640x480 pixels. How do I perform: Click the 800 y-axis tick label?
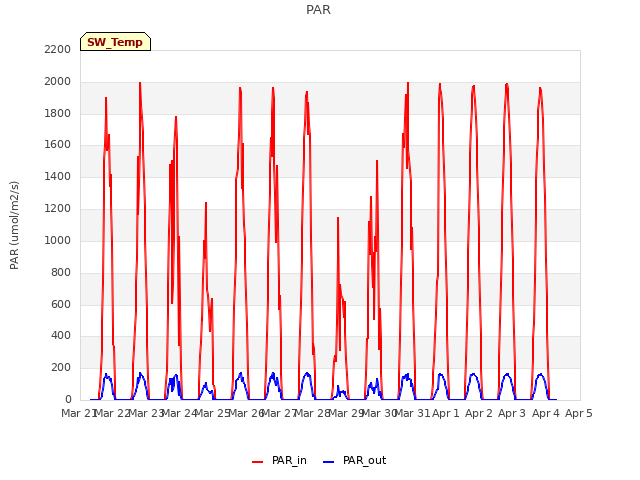(x=61, y=272)
